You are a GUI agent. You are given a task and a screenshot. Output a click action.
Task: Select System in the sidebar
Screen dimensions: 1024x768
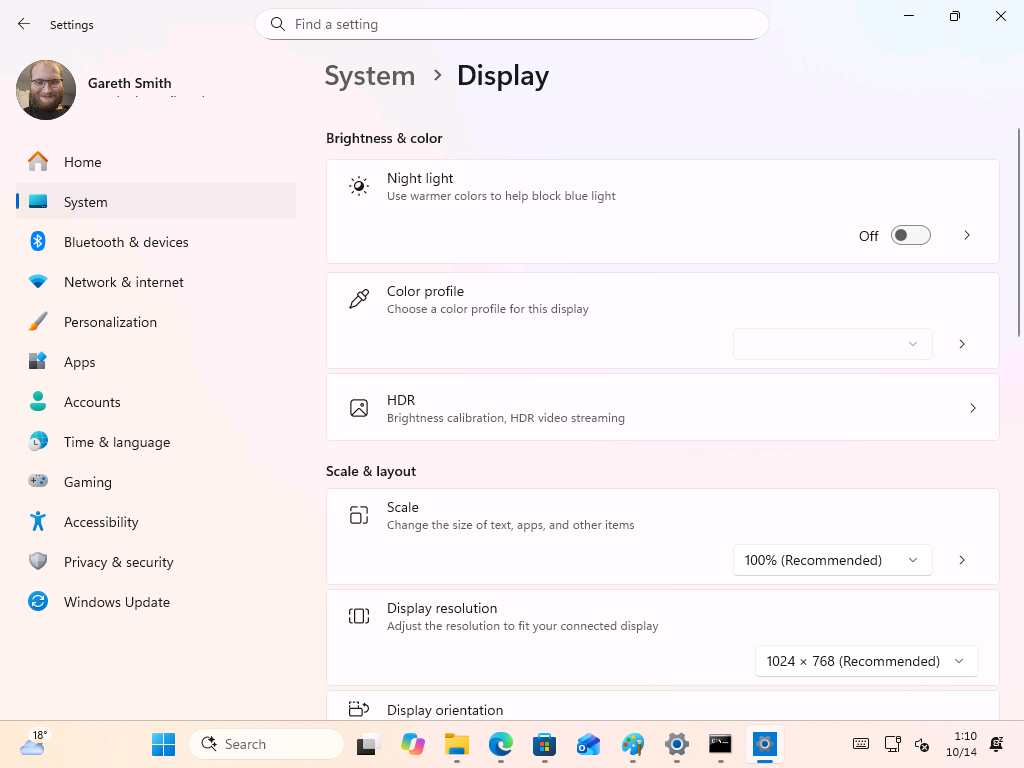click(155, 202)
